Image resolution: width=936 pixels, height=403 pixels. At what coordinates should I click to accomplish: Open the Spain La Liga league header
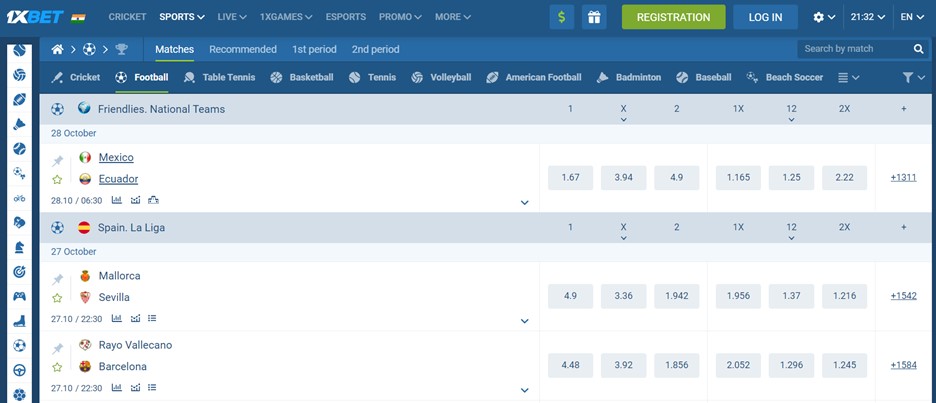131,227
